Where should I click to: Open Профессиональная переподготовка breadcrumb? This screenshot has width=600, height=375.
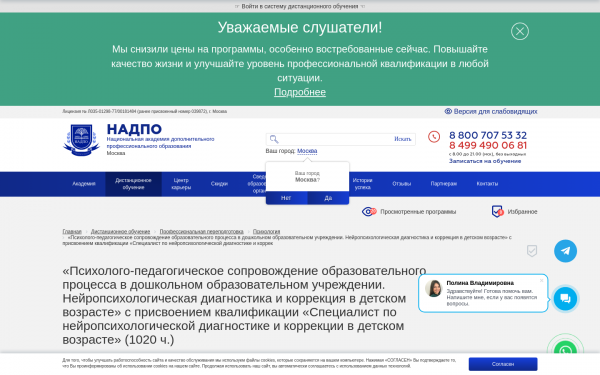(201, 232)
